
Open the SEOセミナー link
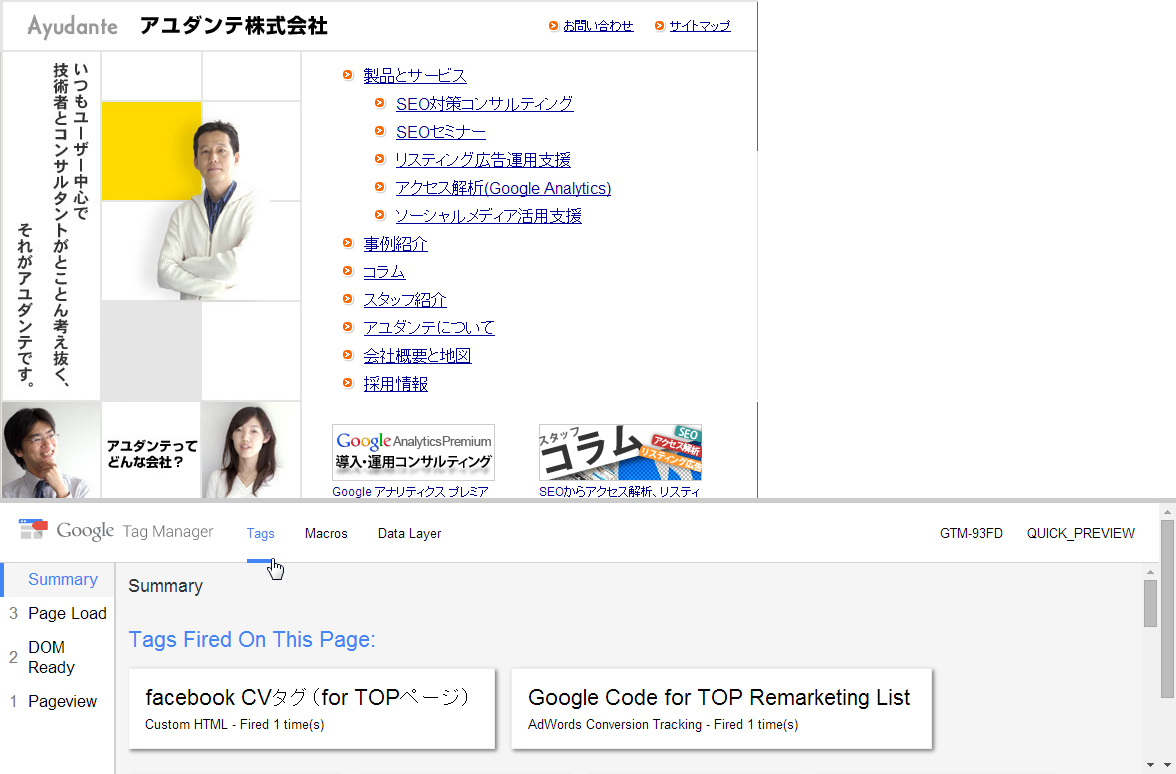point(441,132)
